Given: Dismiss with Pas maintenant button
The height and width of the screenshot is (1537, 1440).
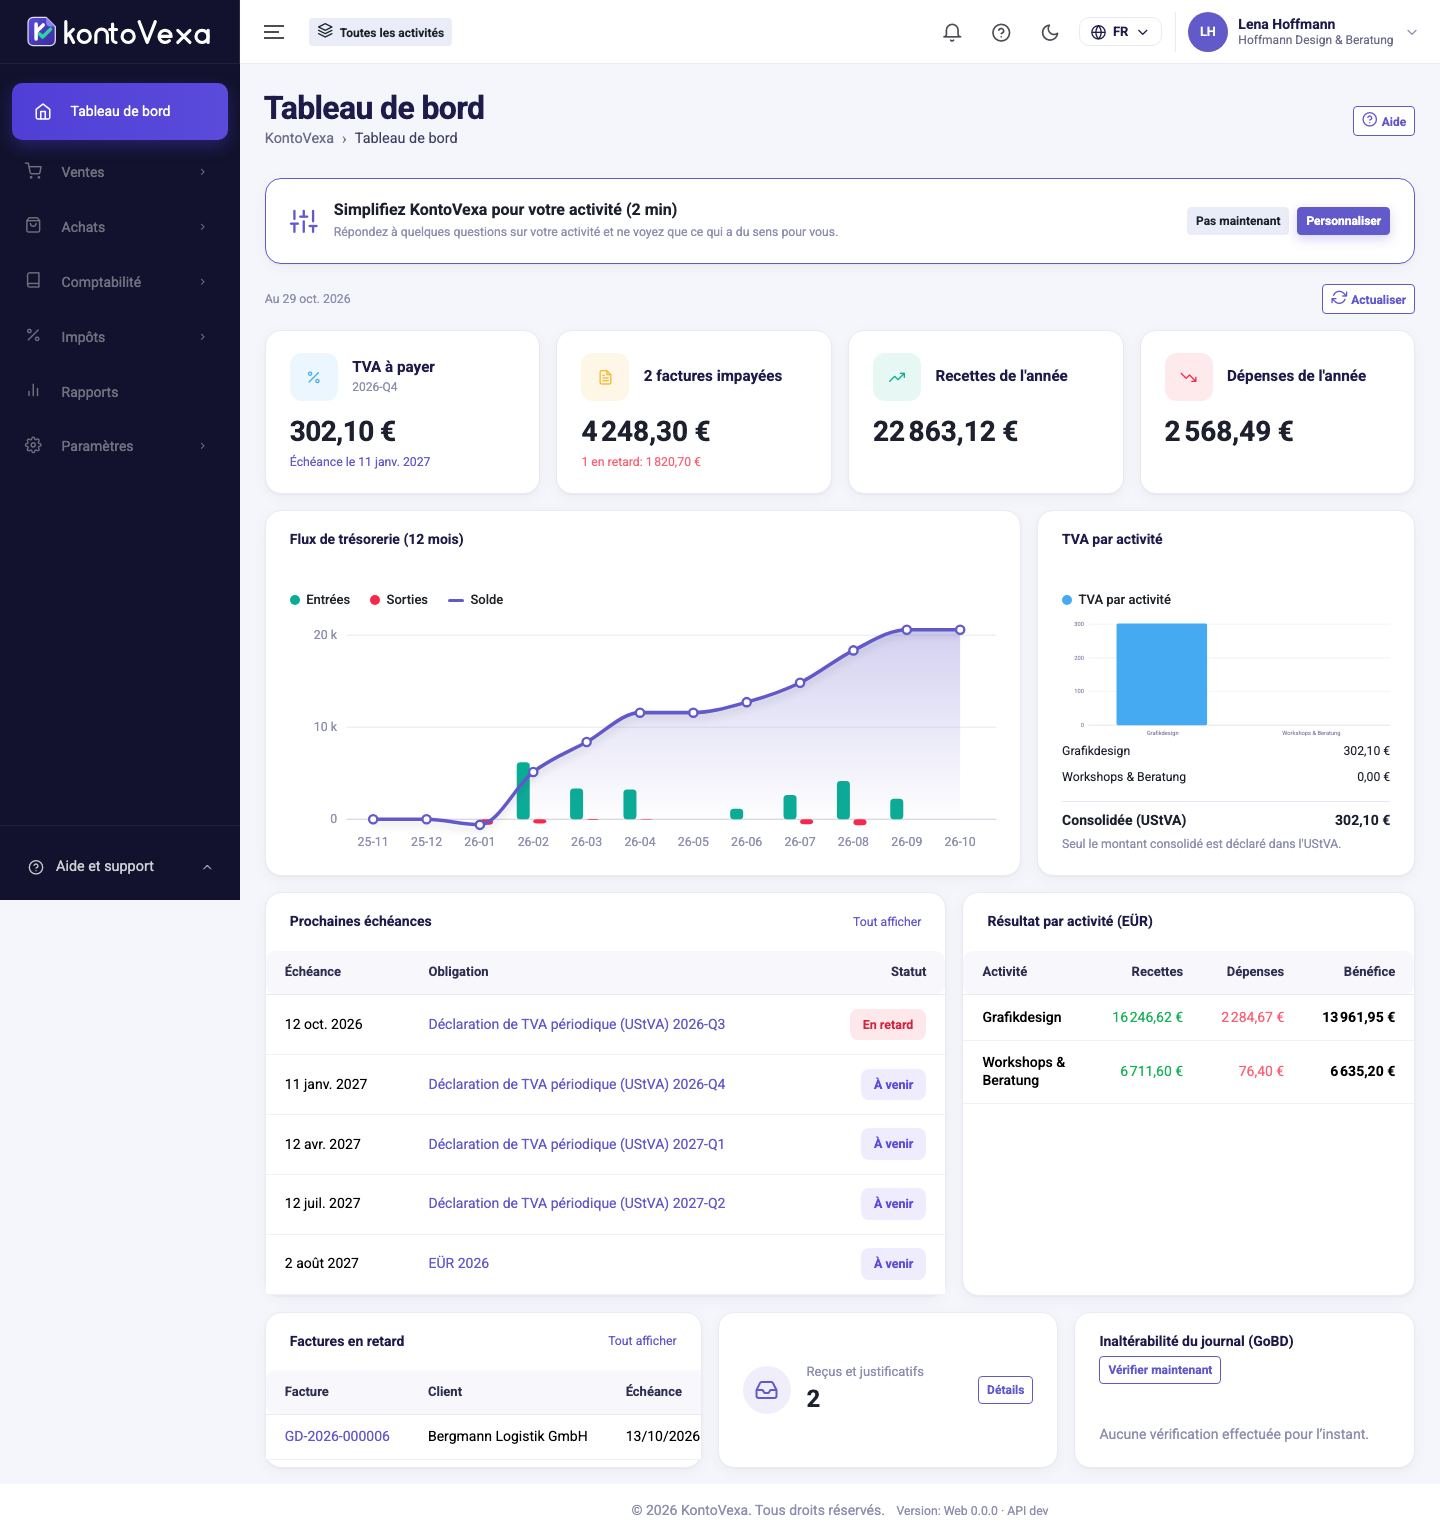Looking at the screenshot, I should 1238,221.
